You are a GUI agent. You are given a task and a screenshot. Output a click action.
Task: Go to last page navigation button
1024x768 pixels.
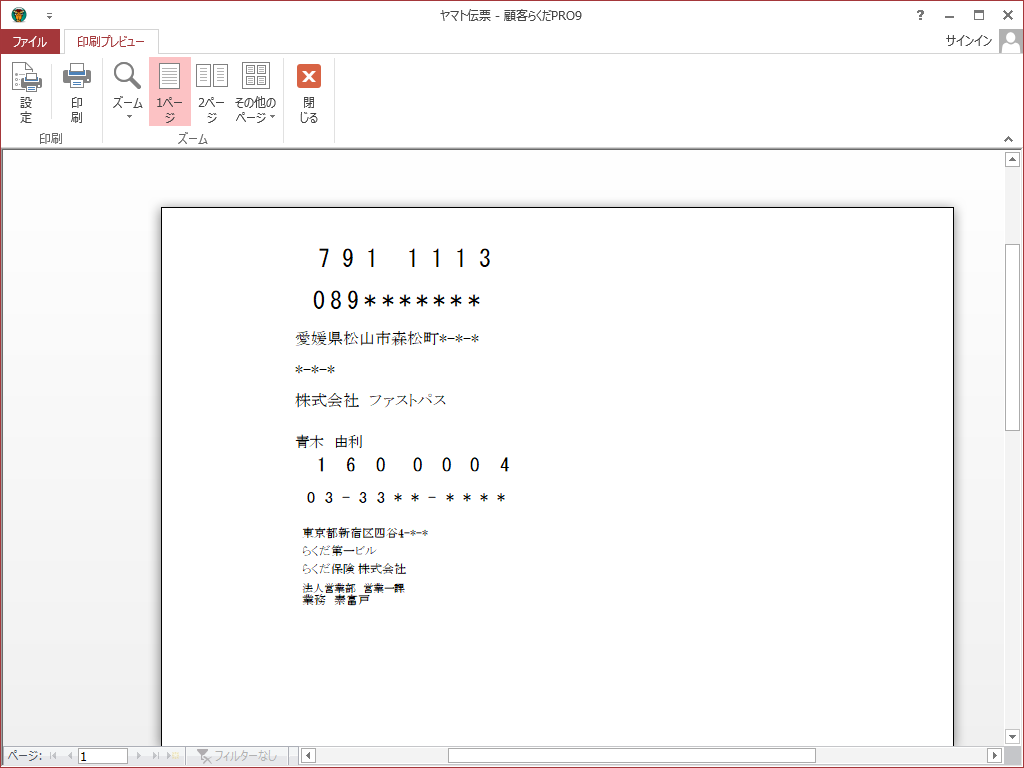click(x=155, y=756)
